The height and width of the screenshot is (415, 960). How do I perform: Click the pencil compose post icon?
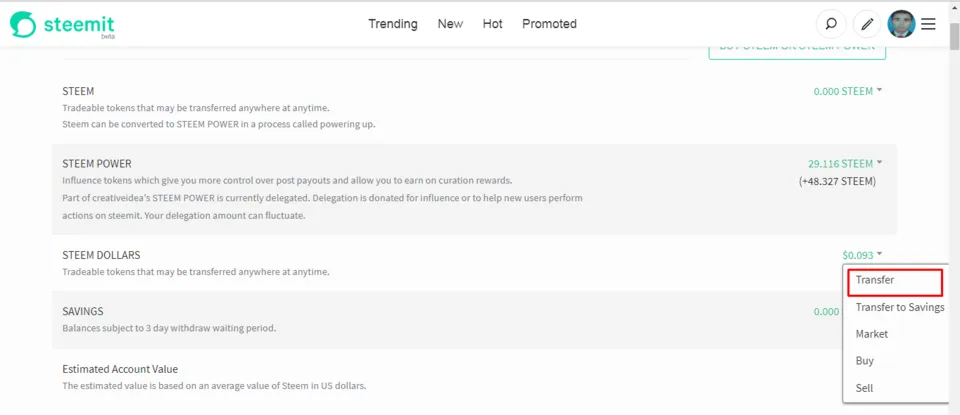click(866, 24)
